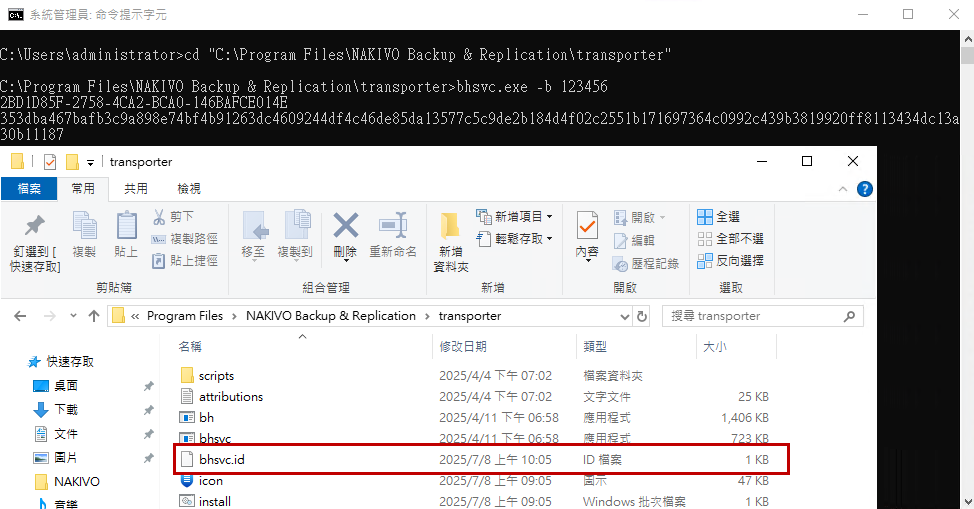The width and height of the screenshot is (974, 509).
Task: Switch to 檢視 view tab
Action: tap(189, 189)
